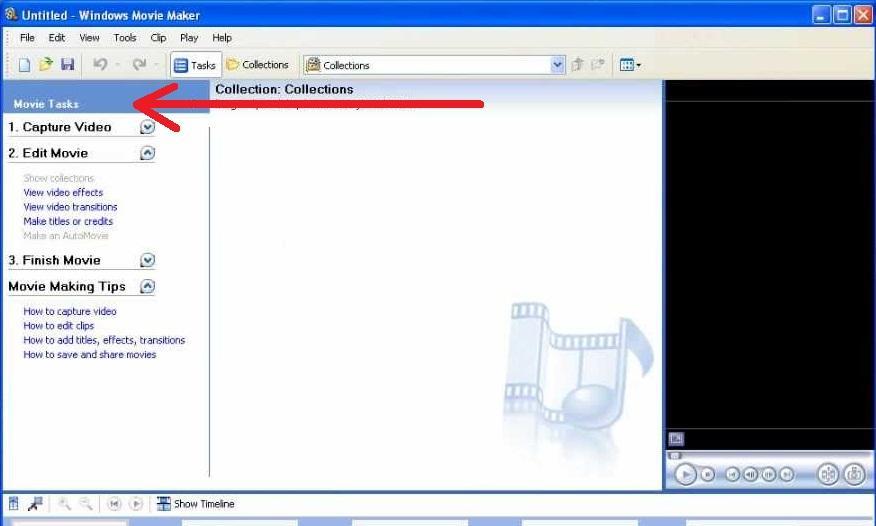The image size is (876, 526).
Task: Click the Show collections link
Action: coord(59,178)
